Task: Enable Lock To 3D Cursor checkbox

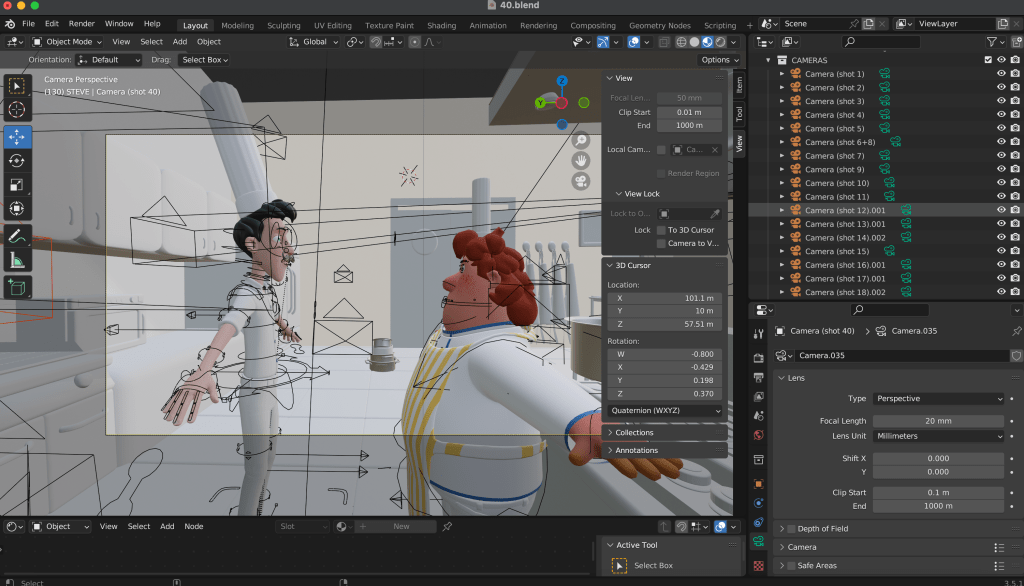Action: coord(661,230)
